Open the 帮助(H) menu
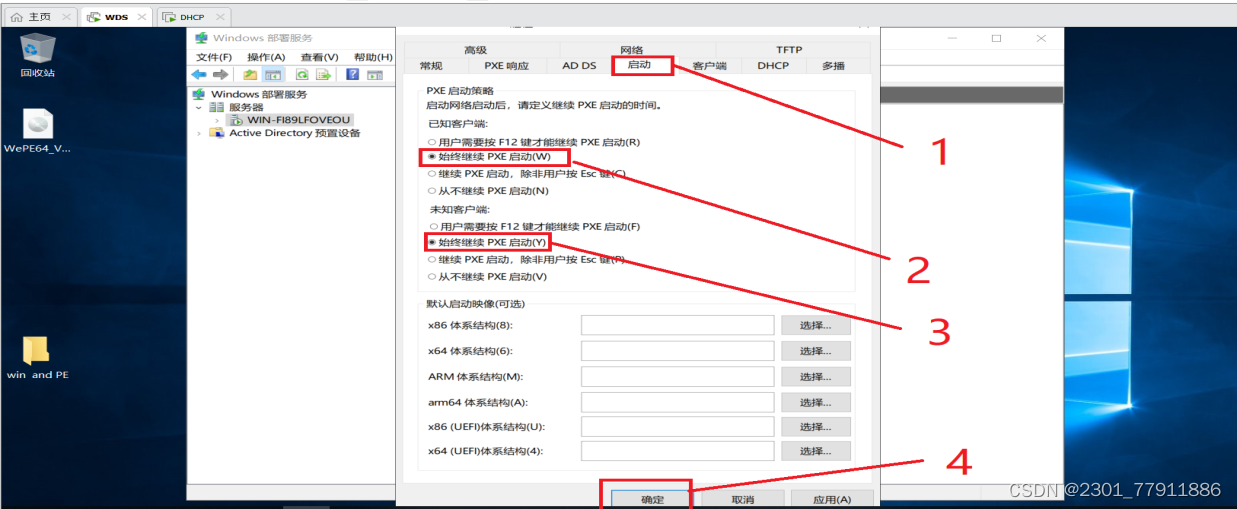The height and width of the screenshot is (509, 1237). pyautogui.click(x=373, y=57)
